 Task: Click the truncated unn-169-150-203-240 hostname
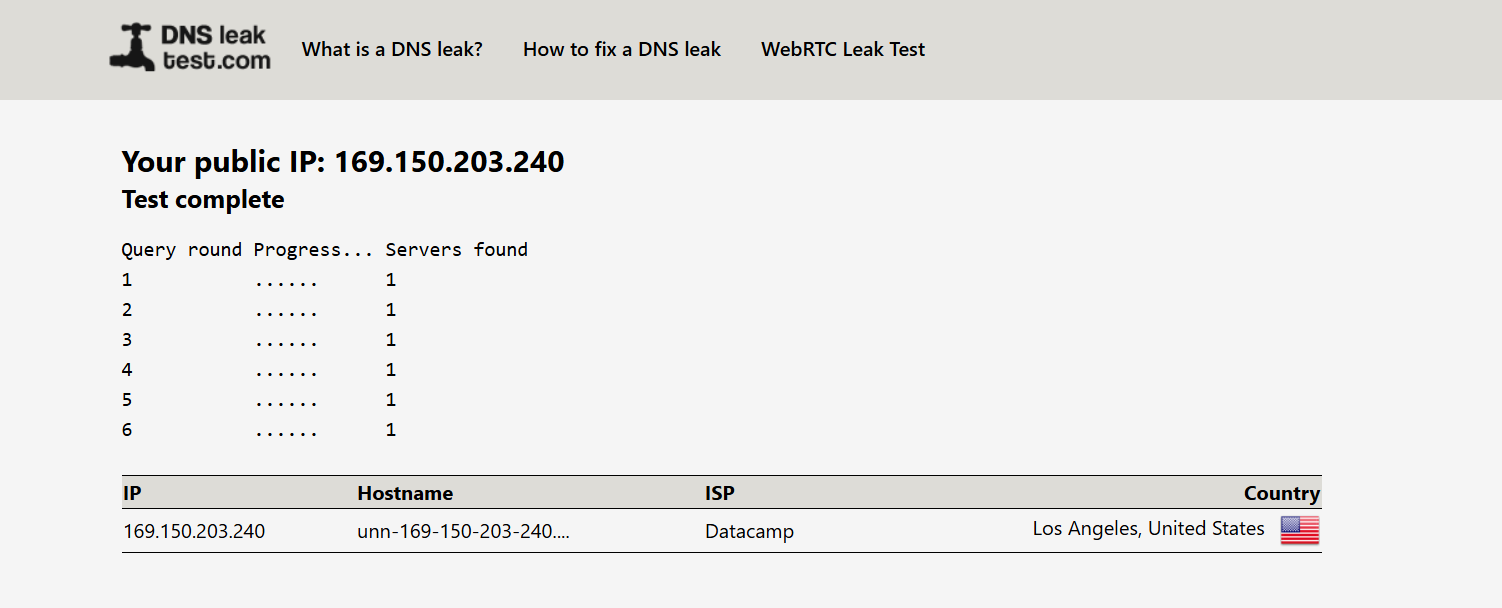pyautogui.click(x=463, y=531)
